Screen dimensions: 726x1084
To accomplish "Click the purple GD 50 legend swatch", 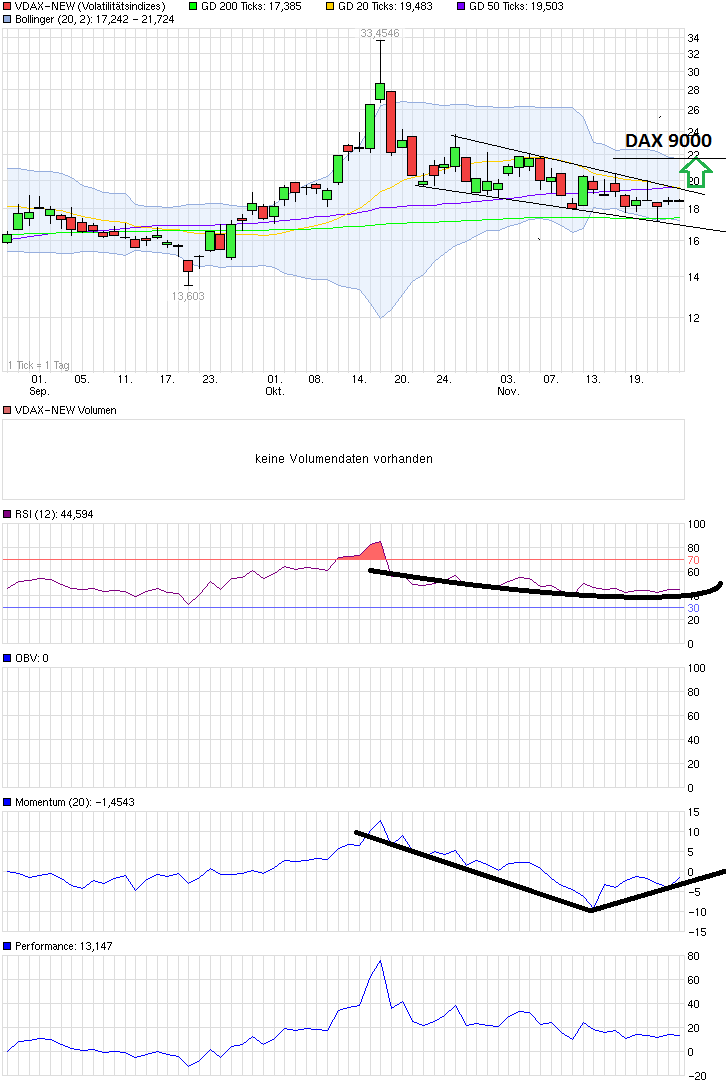I will coord(461,6).
